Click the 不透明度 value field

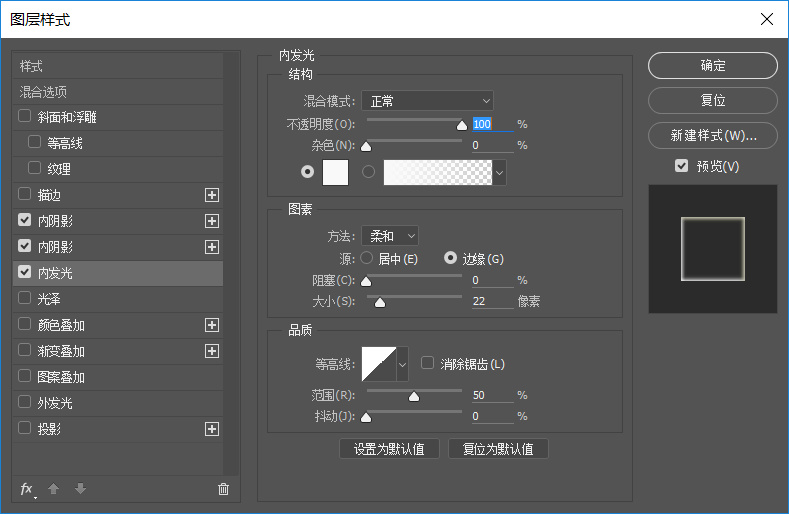click(x=491, y=124)
